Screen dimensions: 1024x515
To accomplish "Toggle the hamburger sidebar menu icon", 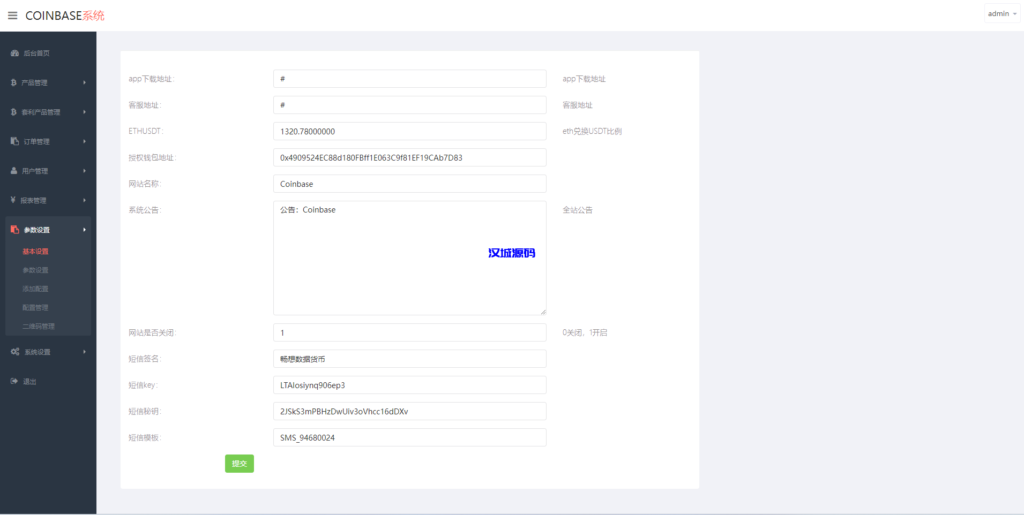I will [x=12, y=15].
